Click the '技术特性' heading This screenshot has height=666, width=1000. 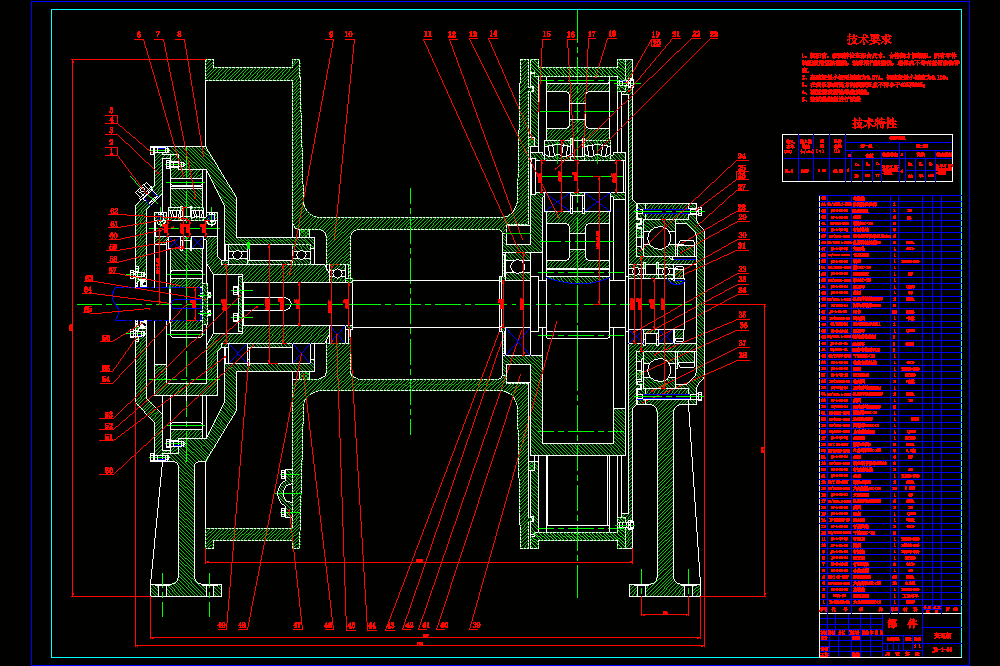874,123
